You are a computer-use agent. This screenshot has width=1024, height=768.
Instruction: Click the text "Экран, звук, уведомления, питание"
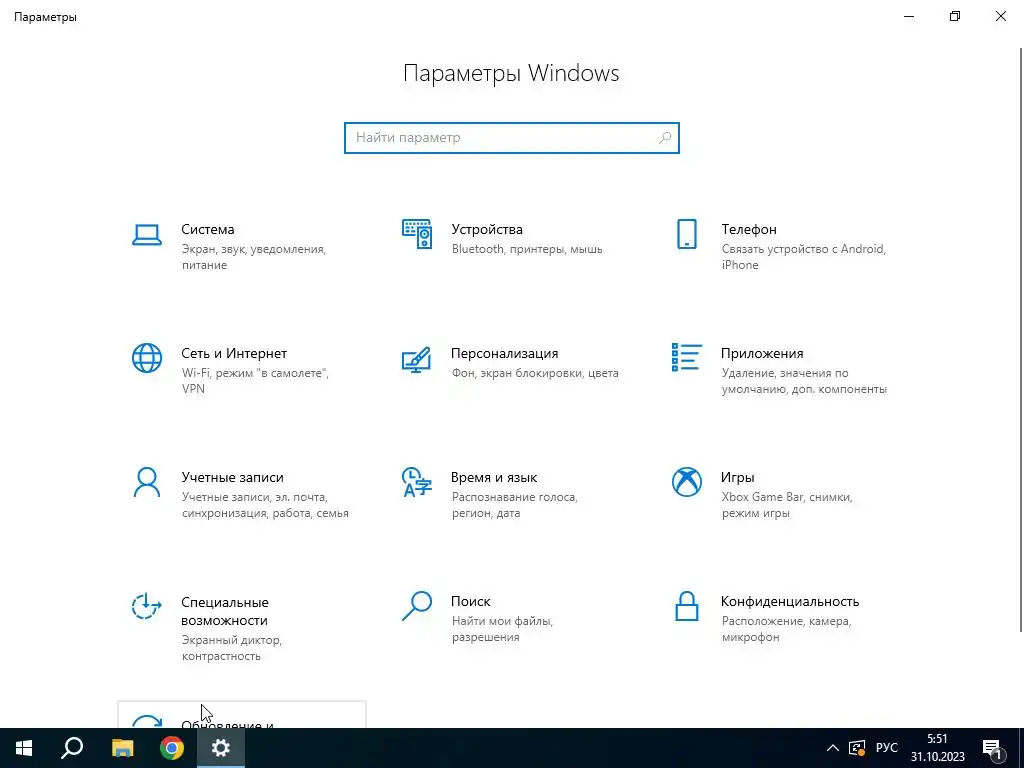253,257
